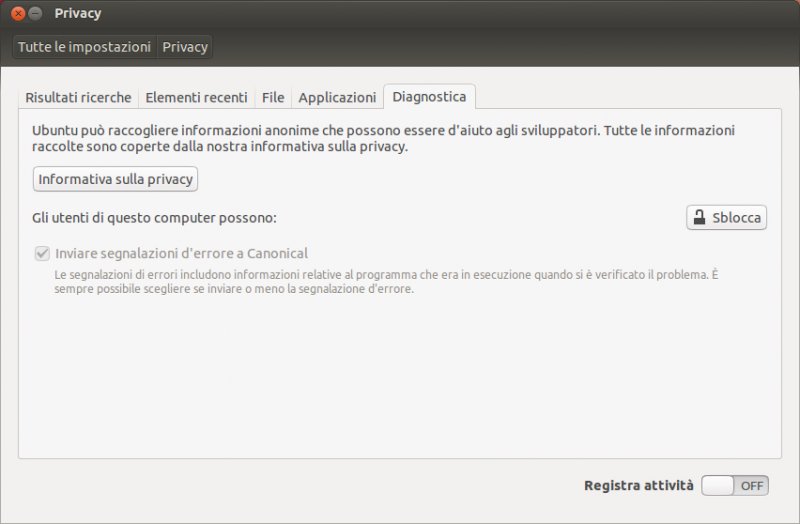Go back to Tutte le impostazioni

click(x=84, y=47)
